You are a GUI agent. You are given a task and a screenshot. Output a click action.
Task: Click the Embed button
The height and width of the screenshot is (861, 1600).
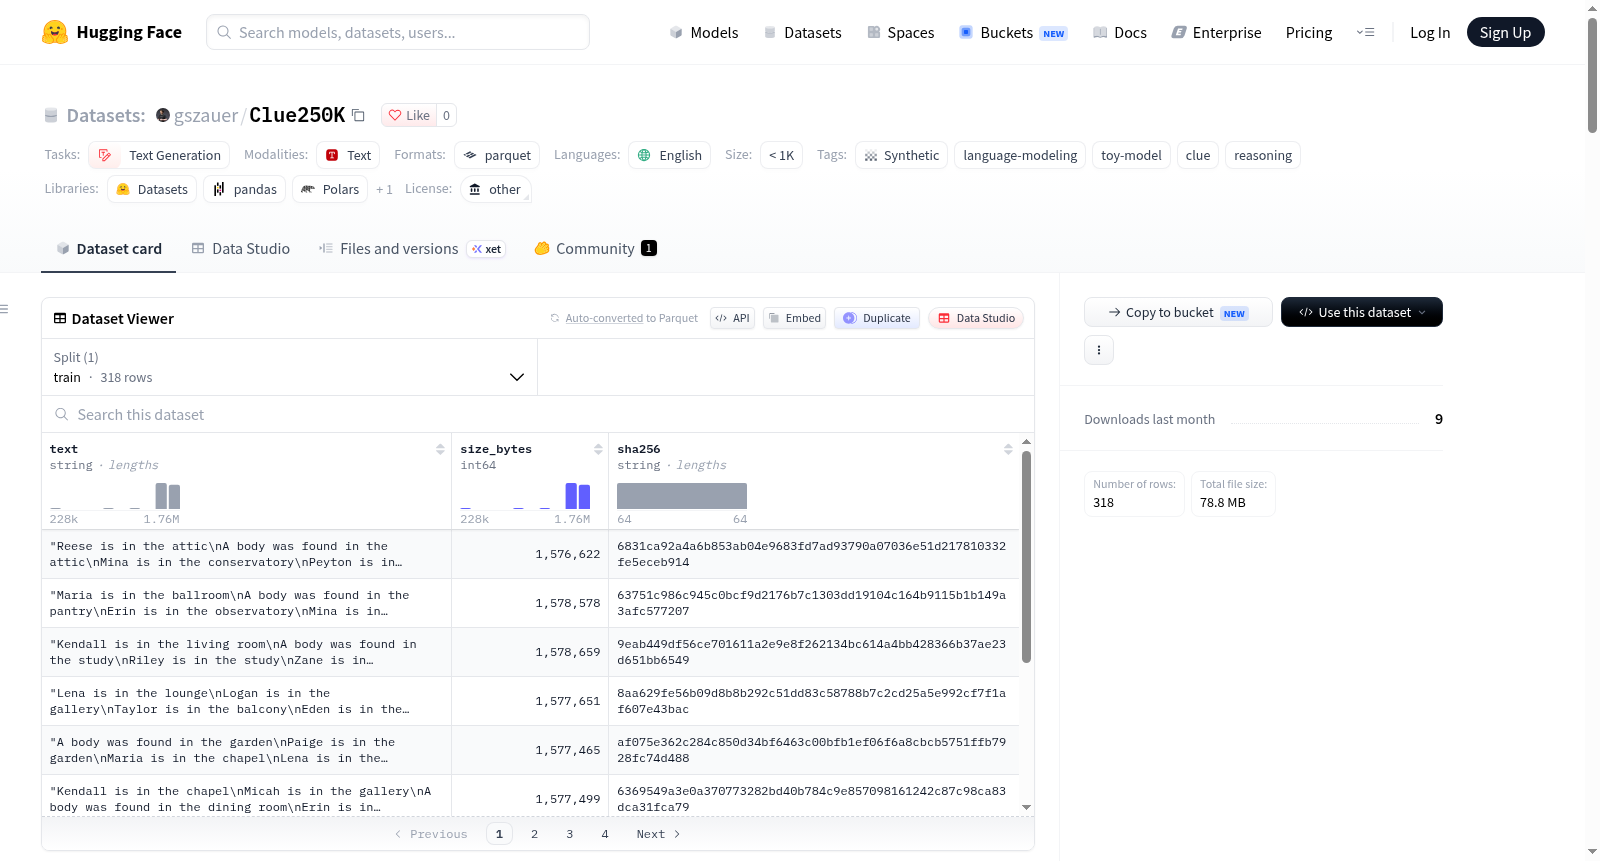pyautogui.click(x=794, y=318)
